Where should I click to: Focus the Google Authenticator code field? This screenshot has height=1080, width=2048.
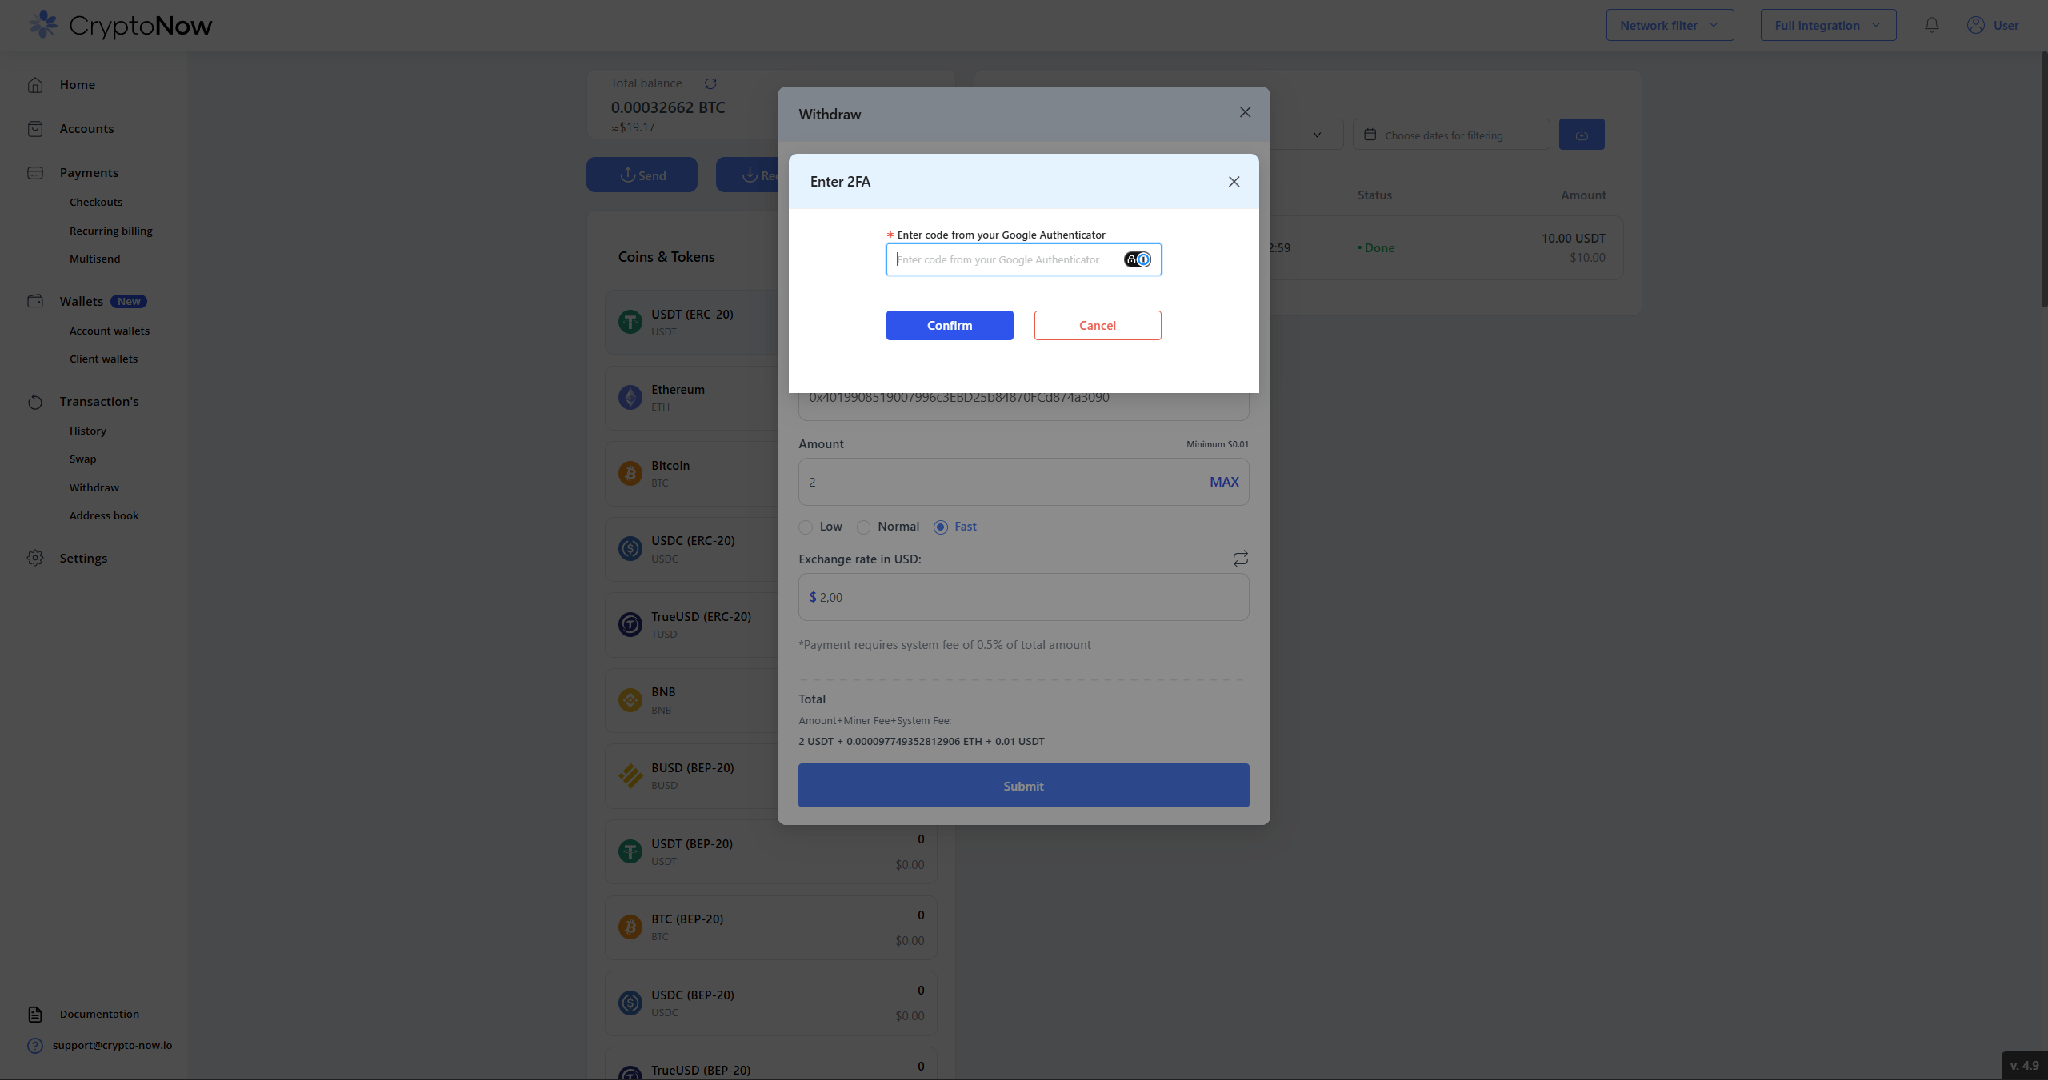[1023, 260]
